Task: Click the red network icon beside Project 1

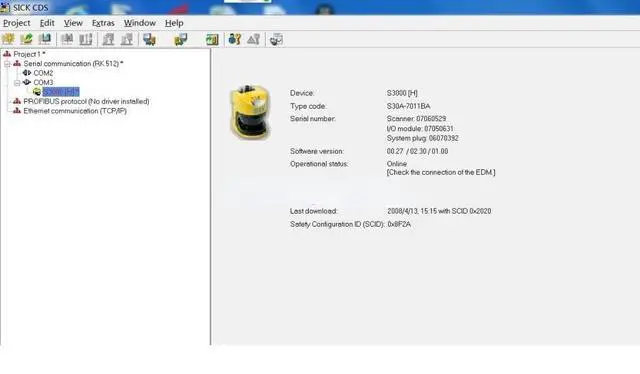Action: (7, 54)
